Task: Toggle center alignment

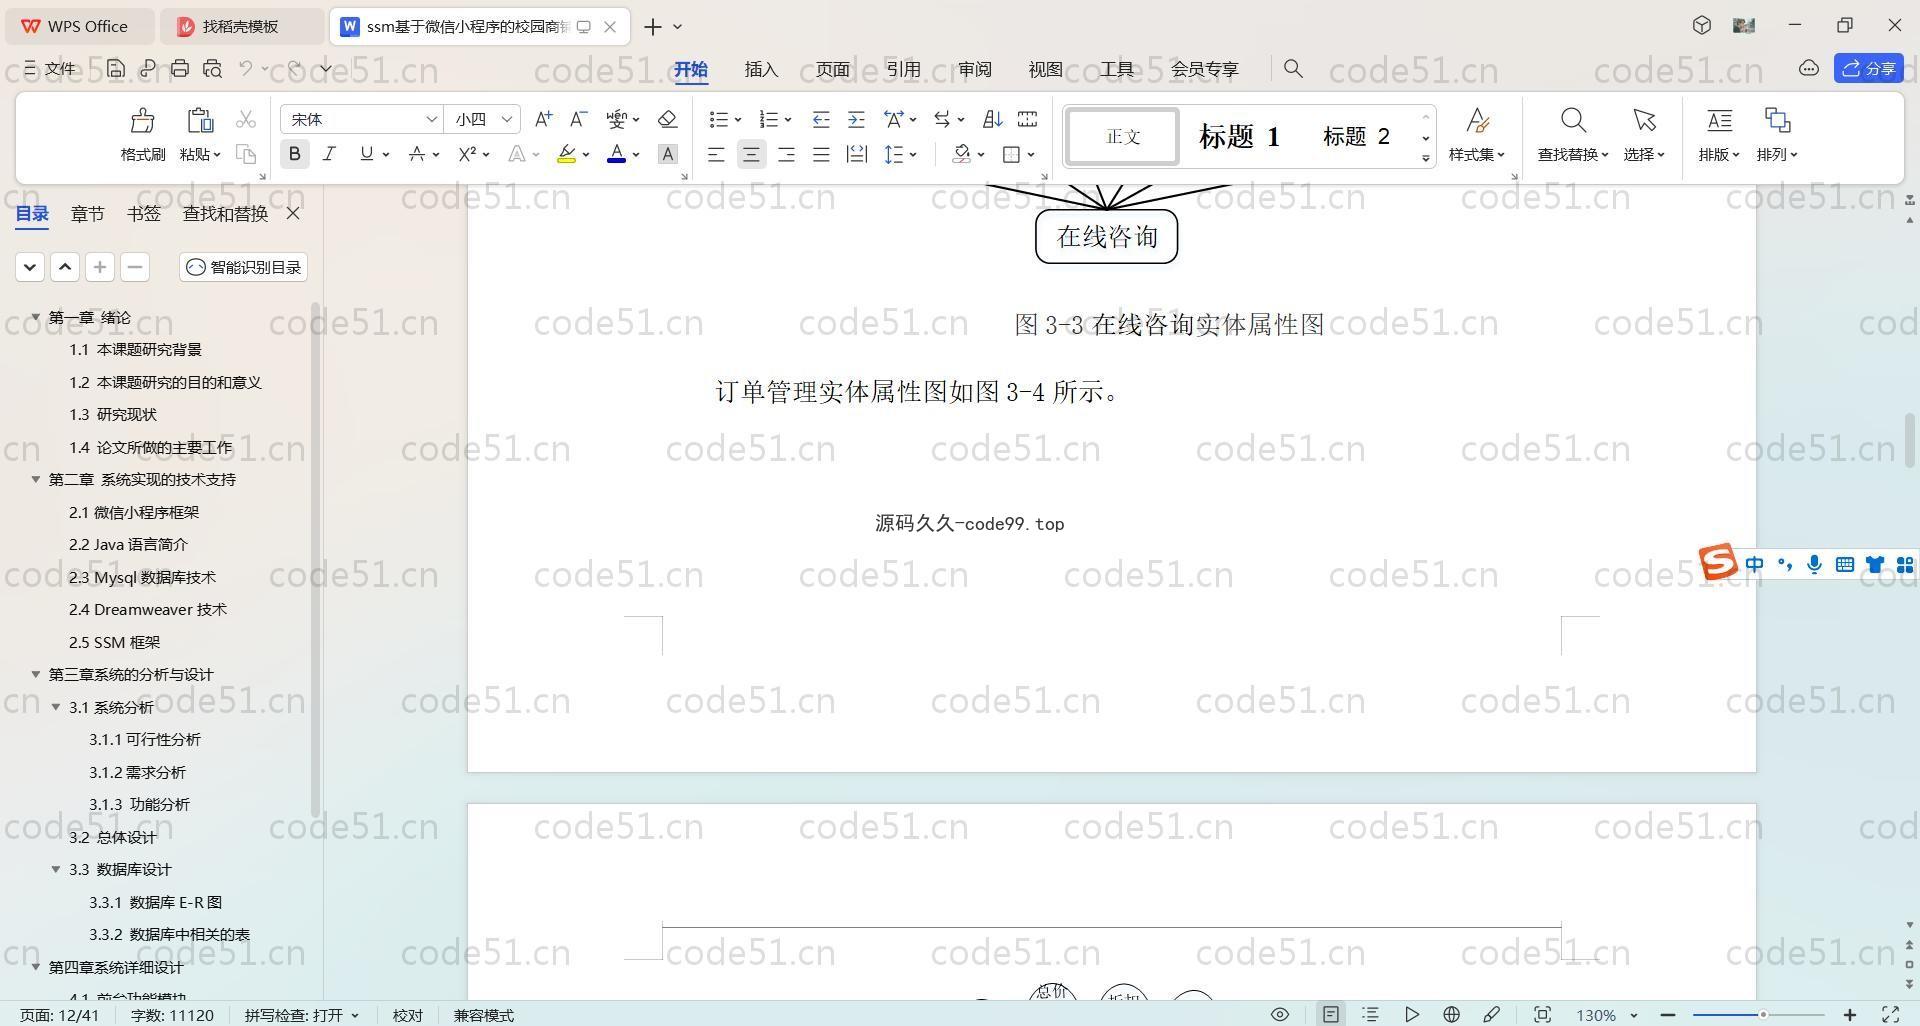Action: coord(751,154)
